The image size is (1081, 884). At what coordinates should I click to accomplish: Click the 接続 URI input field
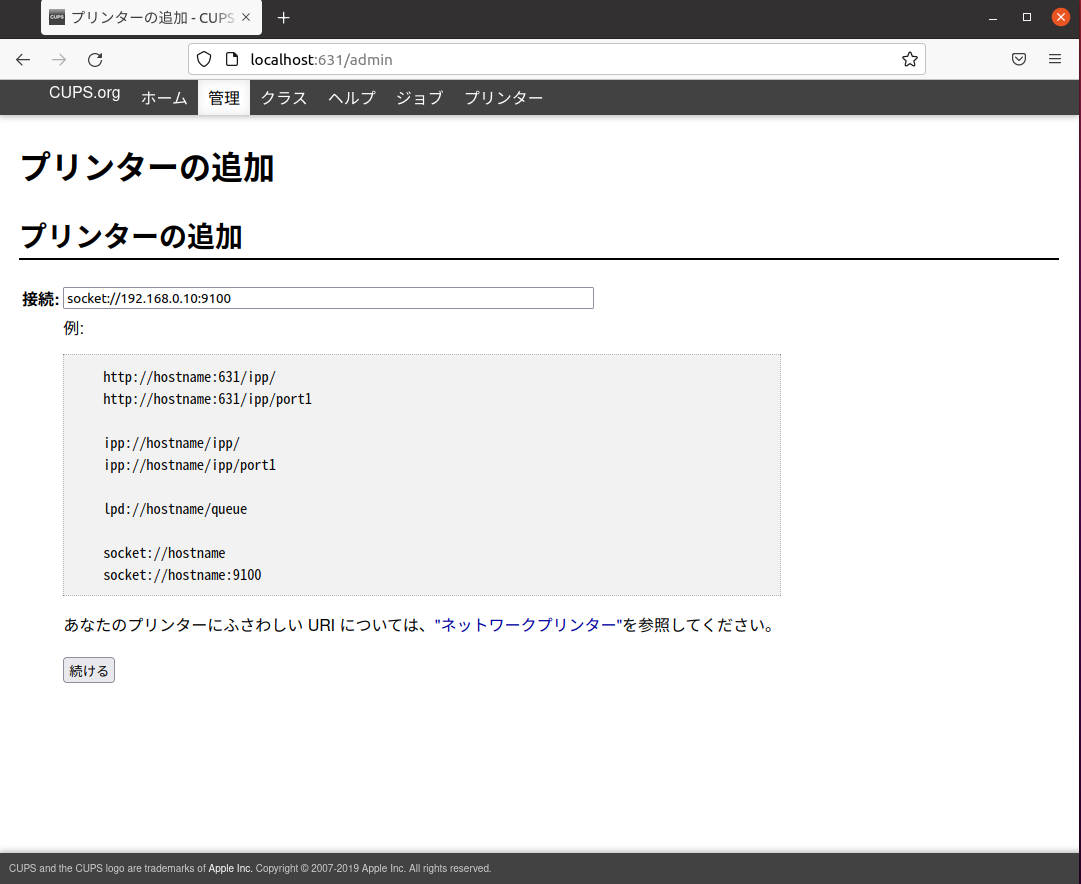(328, 298)
